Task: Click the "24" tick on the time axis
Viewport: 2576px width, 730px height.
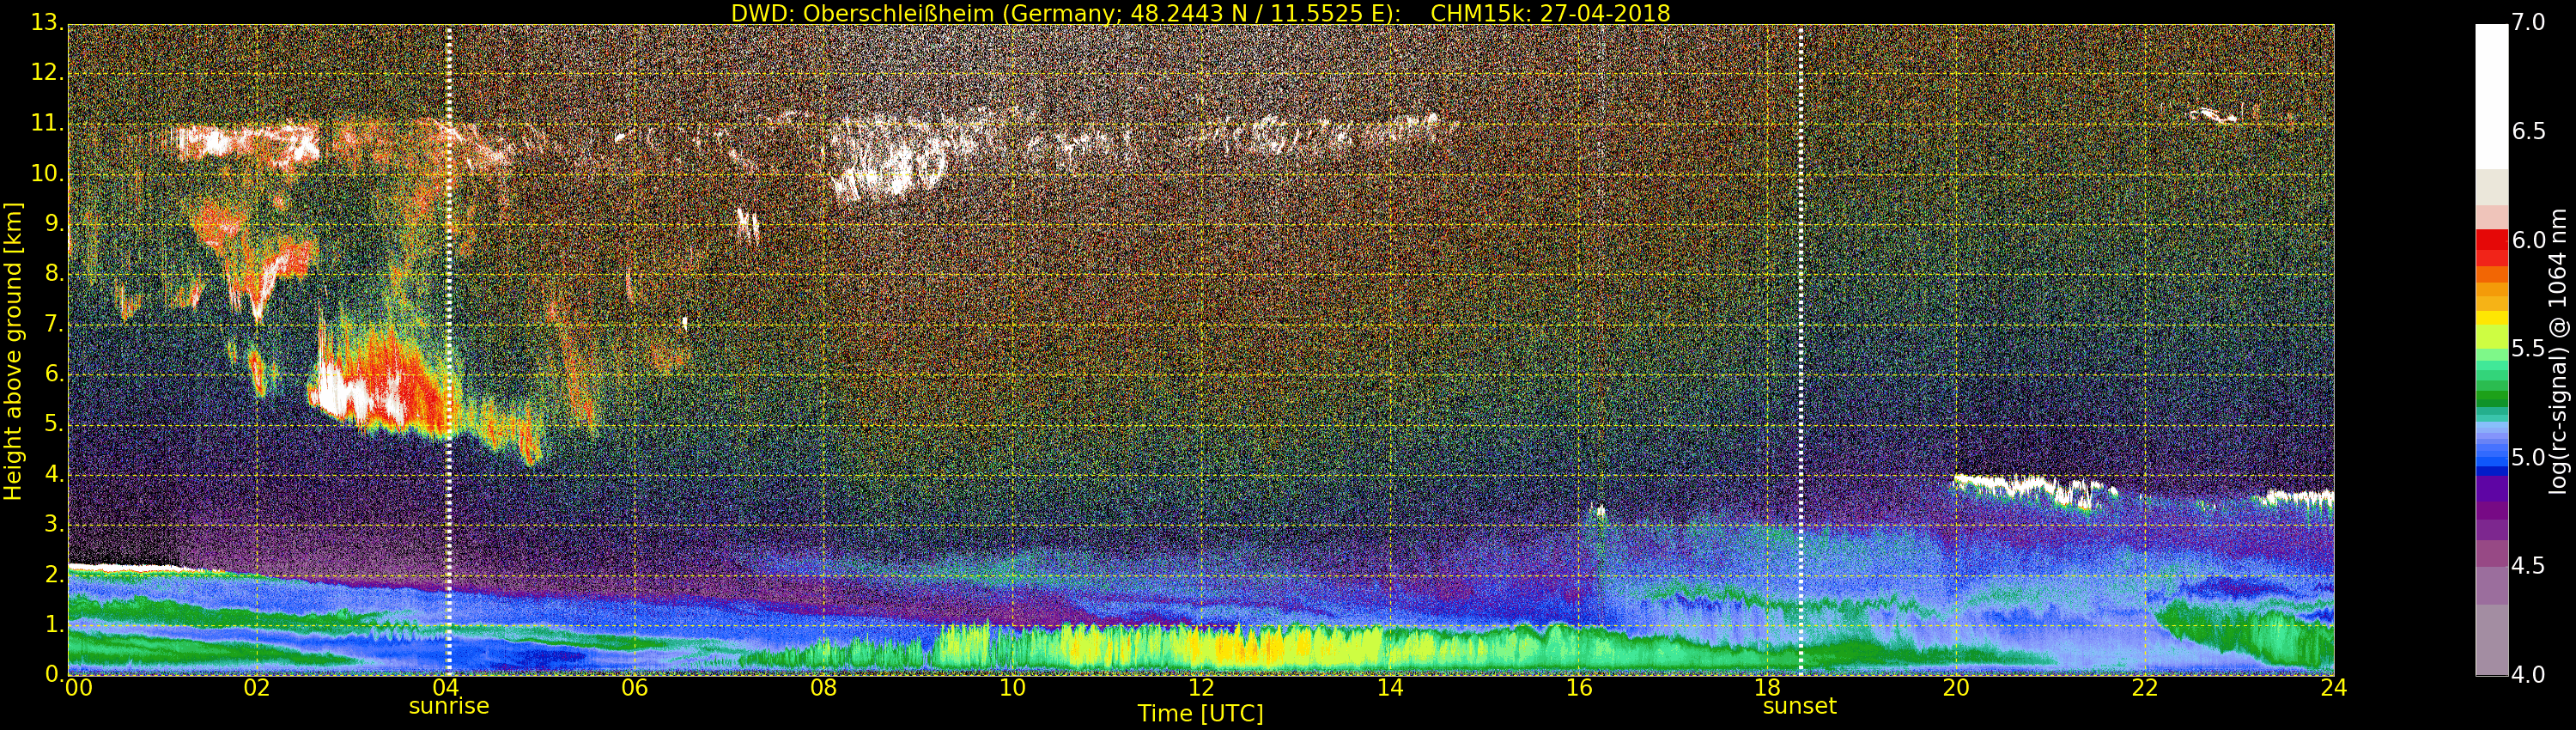Action: pyautogui.click(x=2334, y=688)
